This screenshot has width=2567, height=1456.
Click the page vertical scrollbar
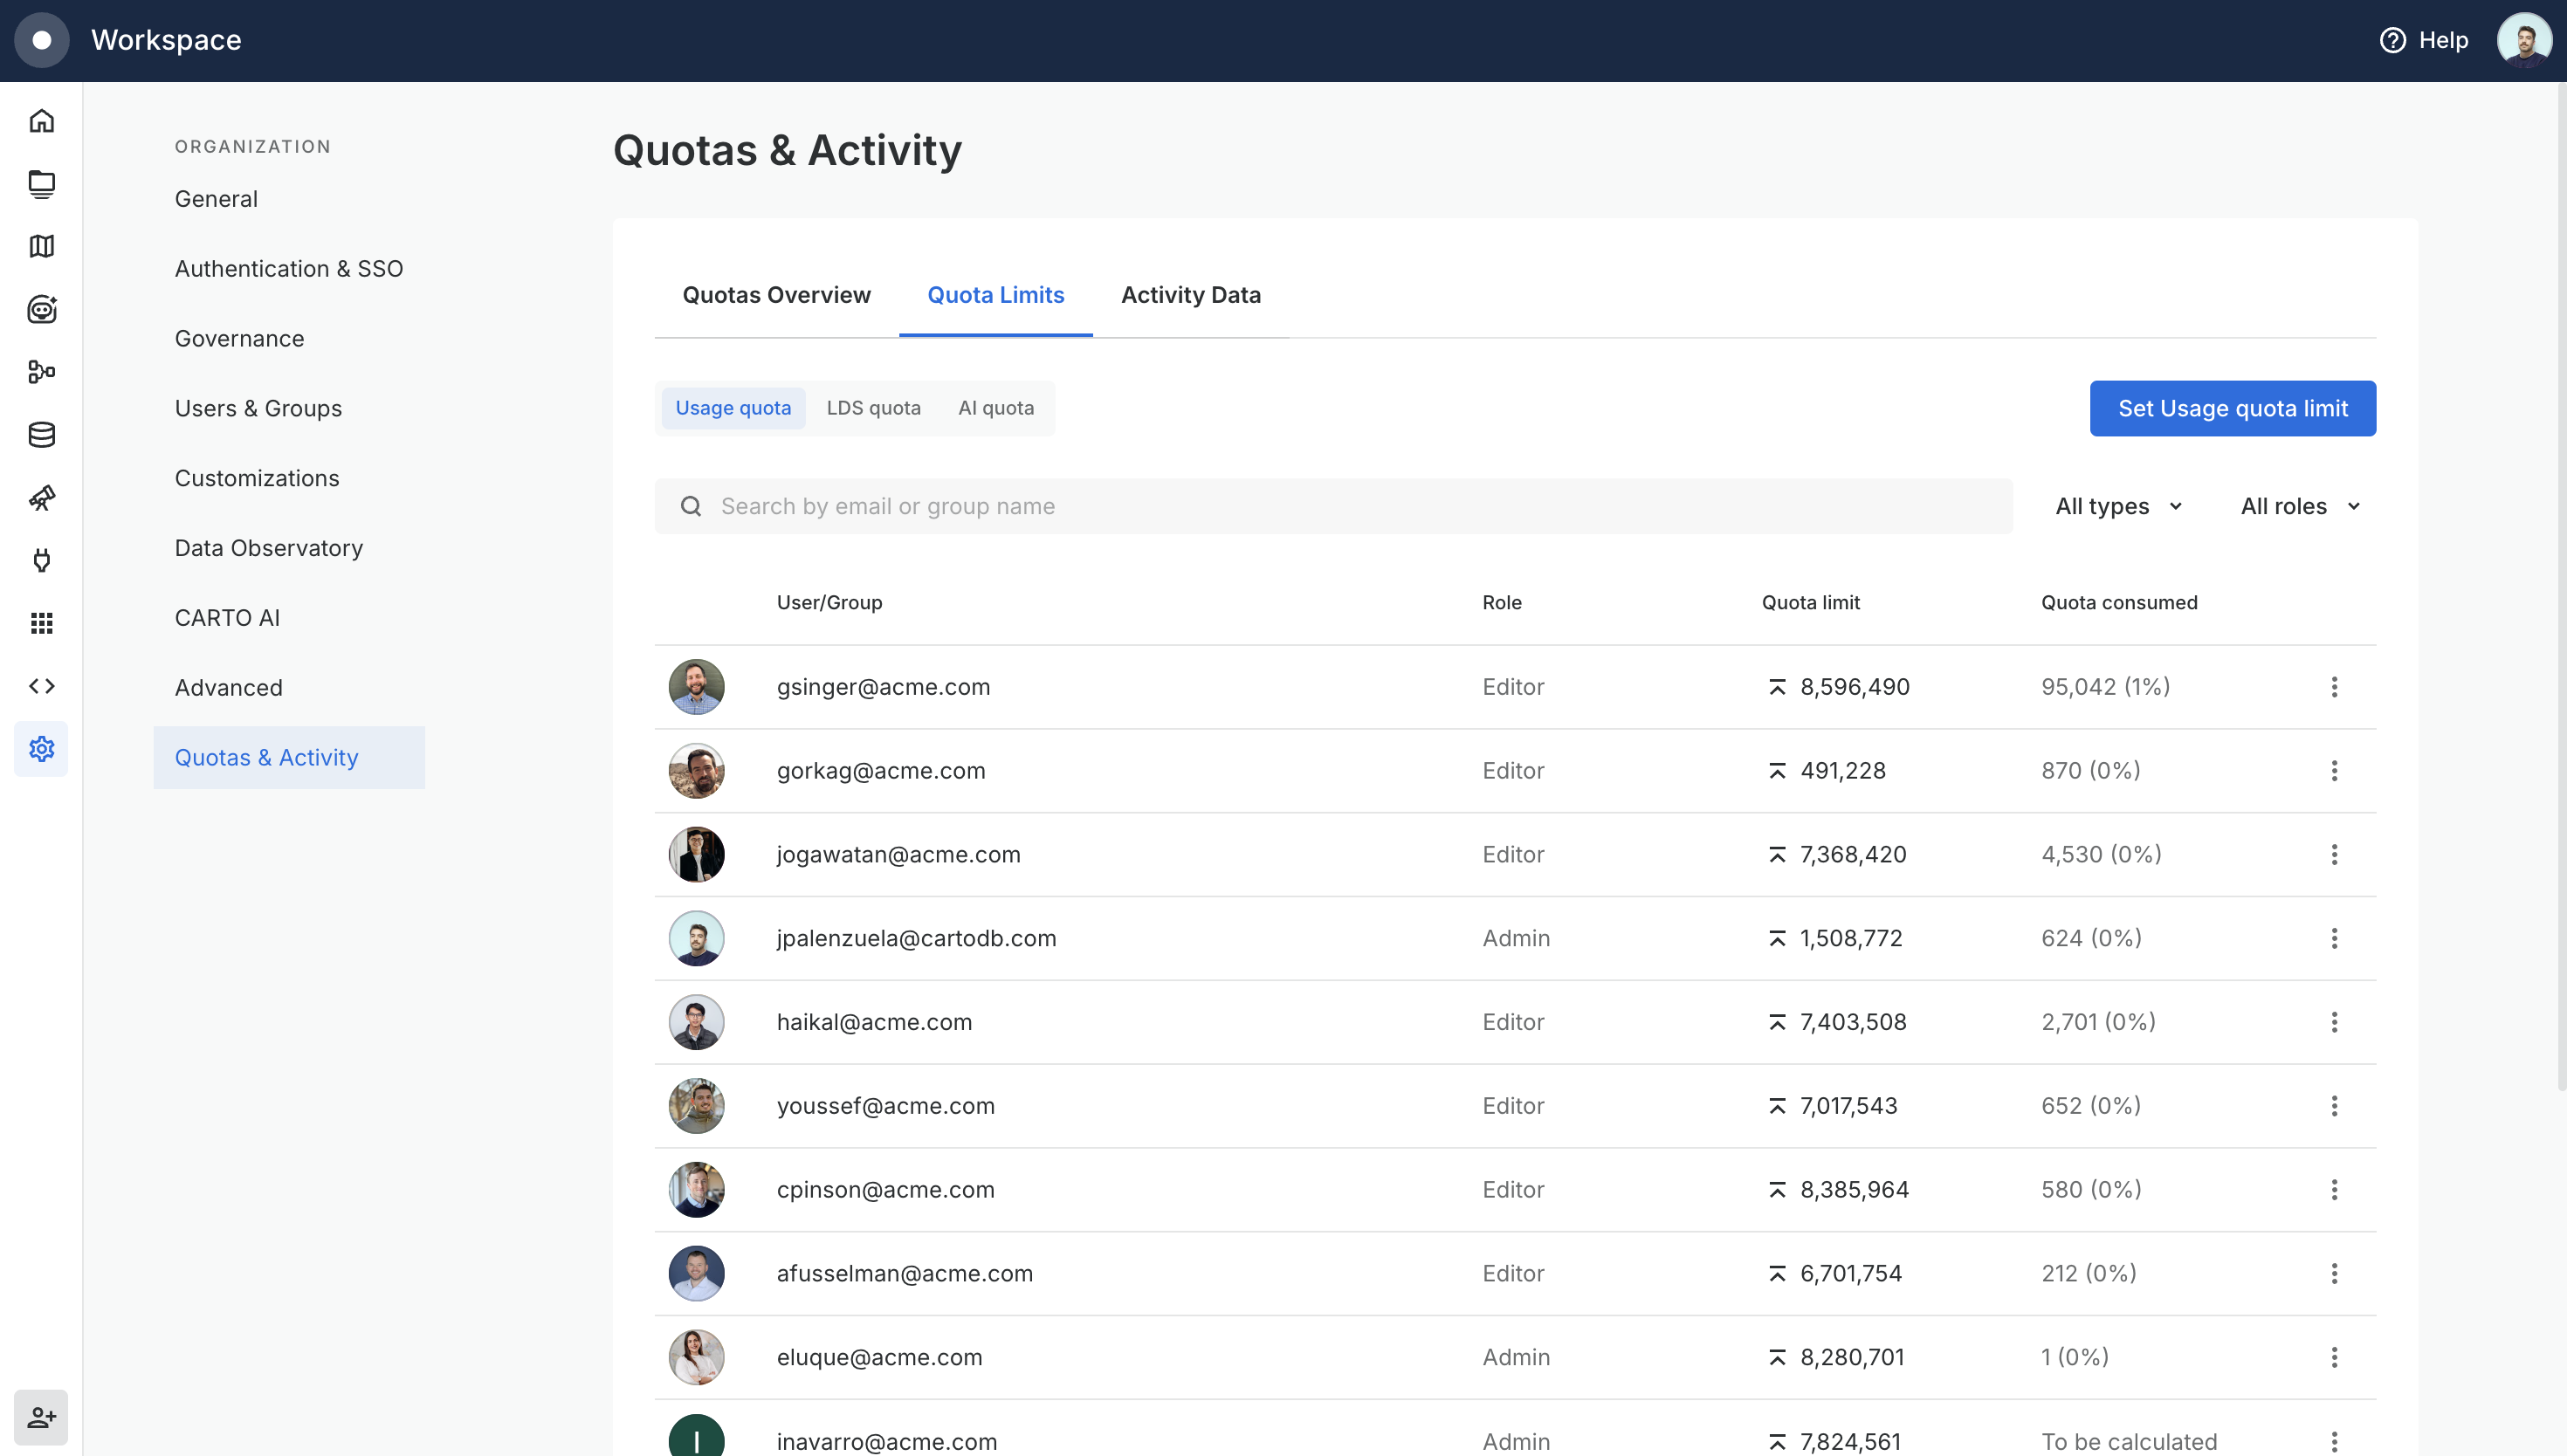(2560, 587)
